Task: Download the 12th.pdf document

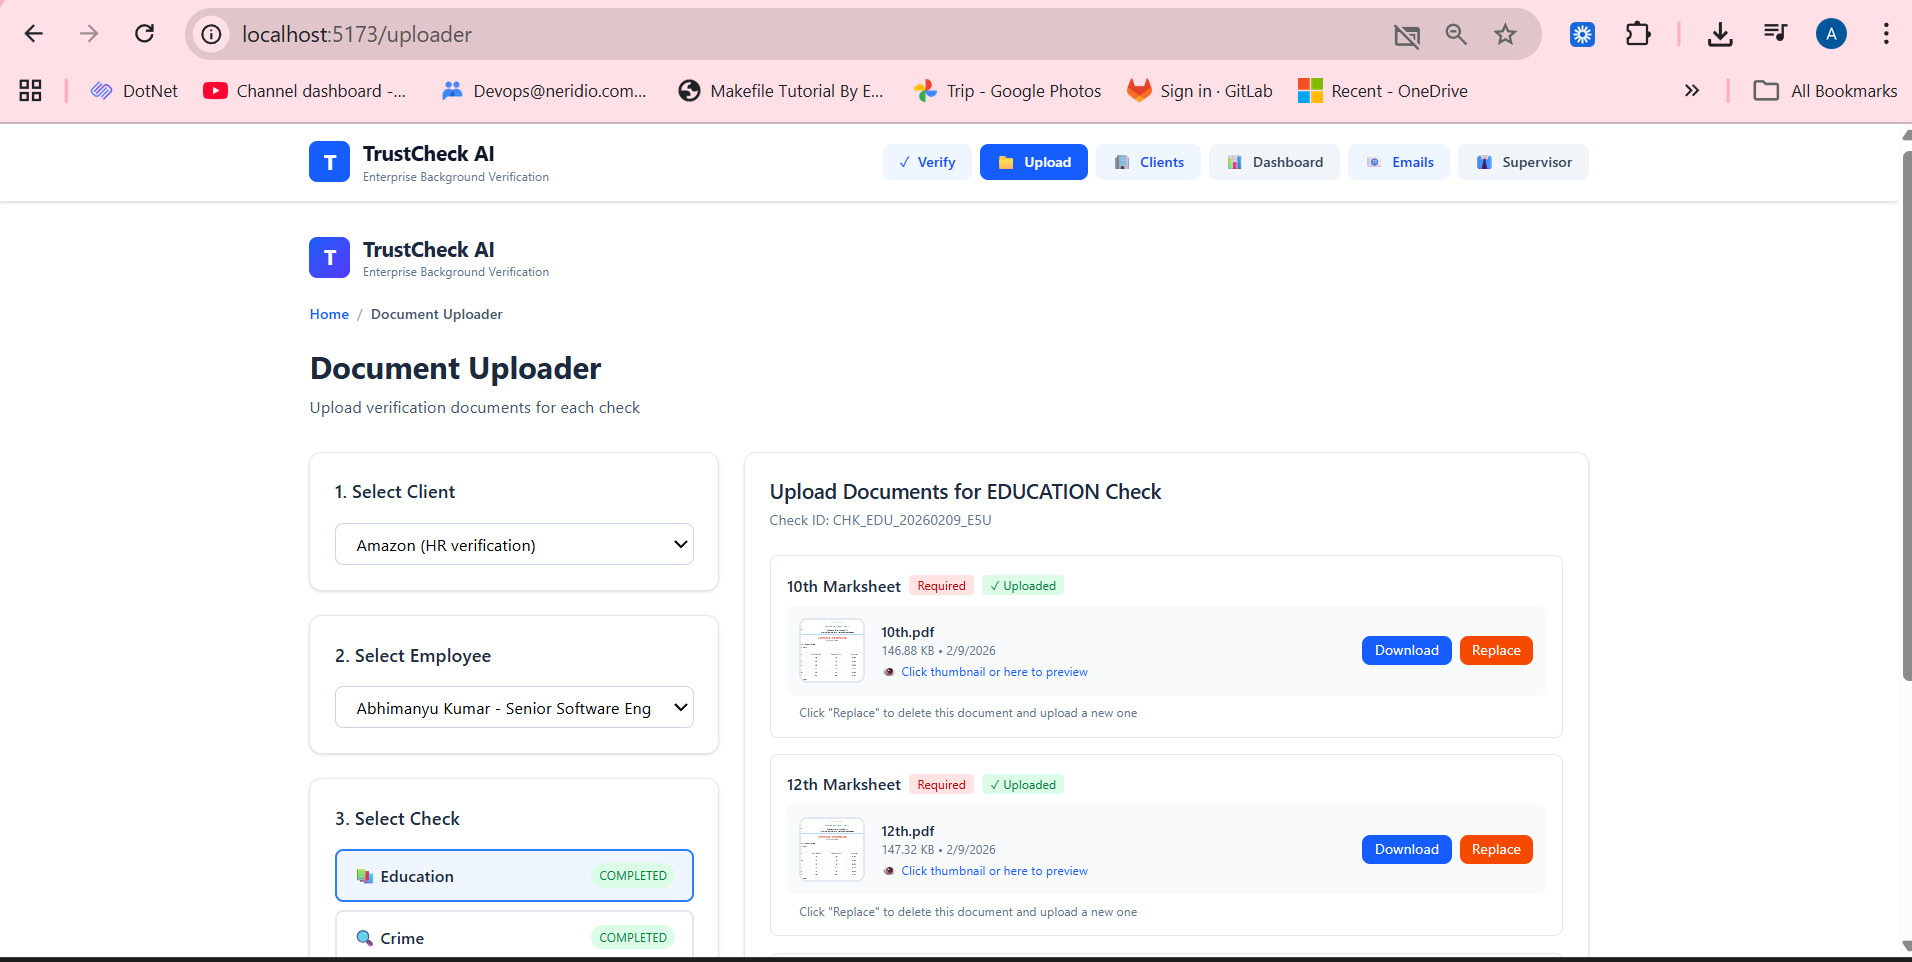Action: click(1406, 849)
